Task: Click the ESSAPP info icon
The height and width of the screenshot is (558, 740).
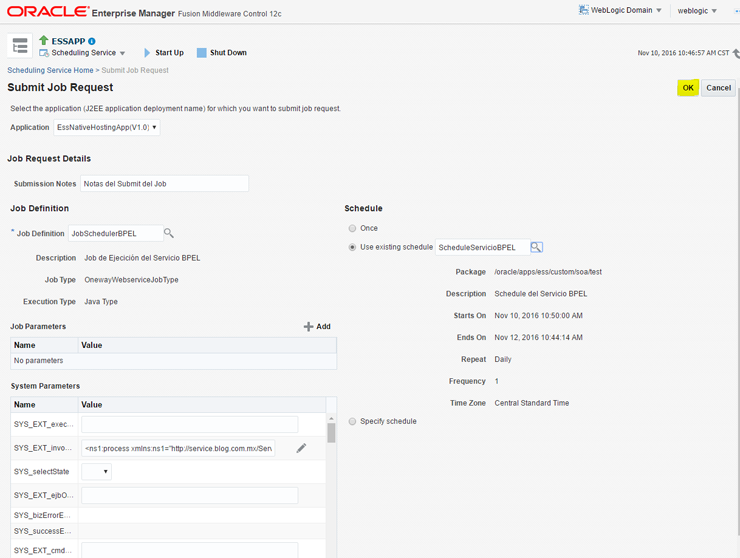Action: pyautogui.click(x=92, y=41)
